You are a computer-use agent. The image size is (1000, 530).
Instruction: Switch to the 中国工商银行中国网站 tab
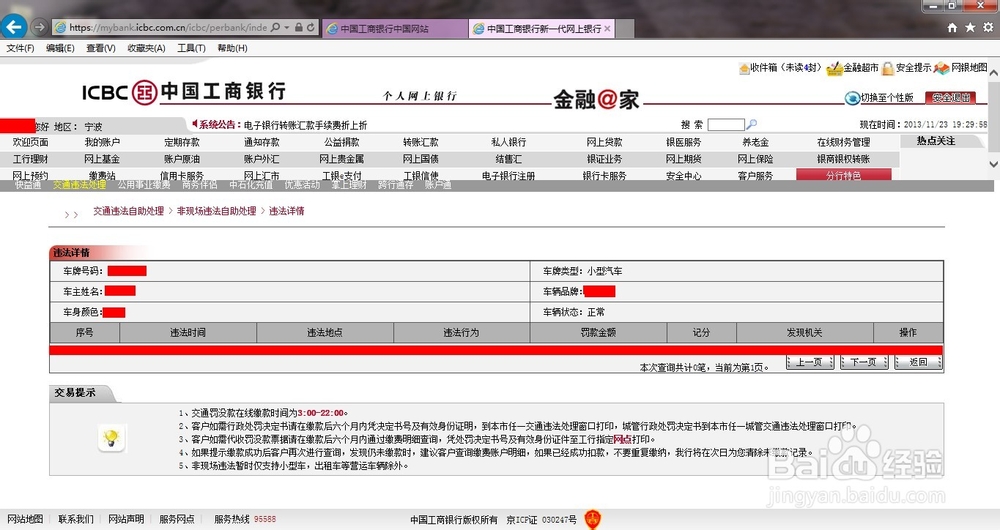click(395, 29)
